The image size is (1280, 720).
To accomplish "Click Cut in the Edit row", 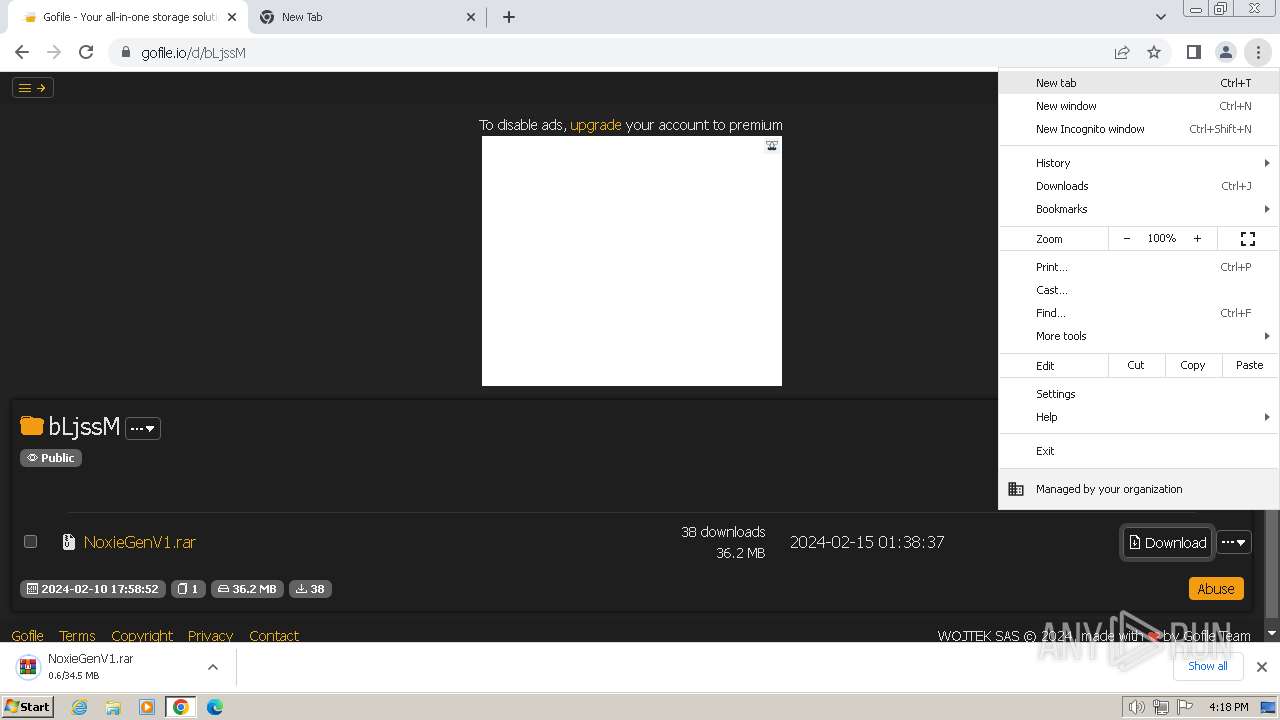I will click(1136, 366).
